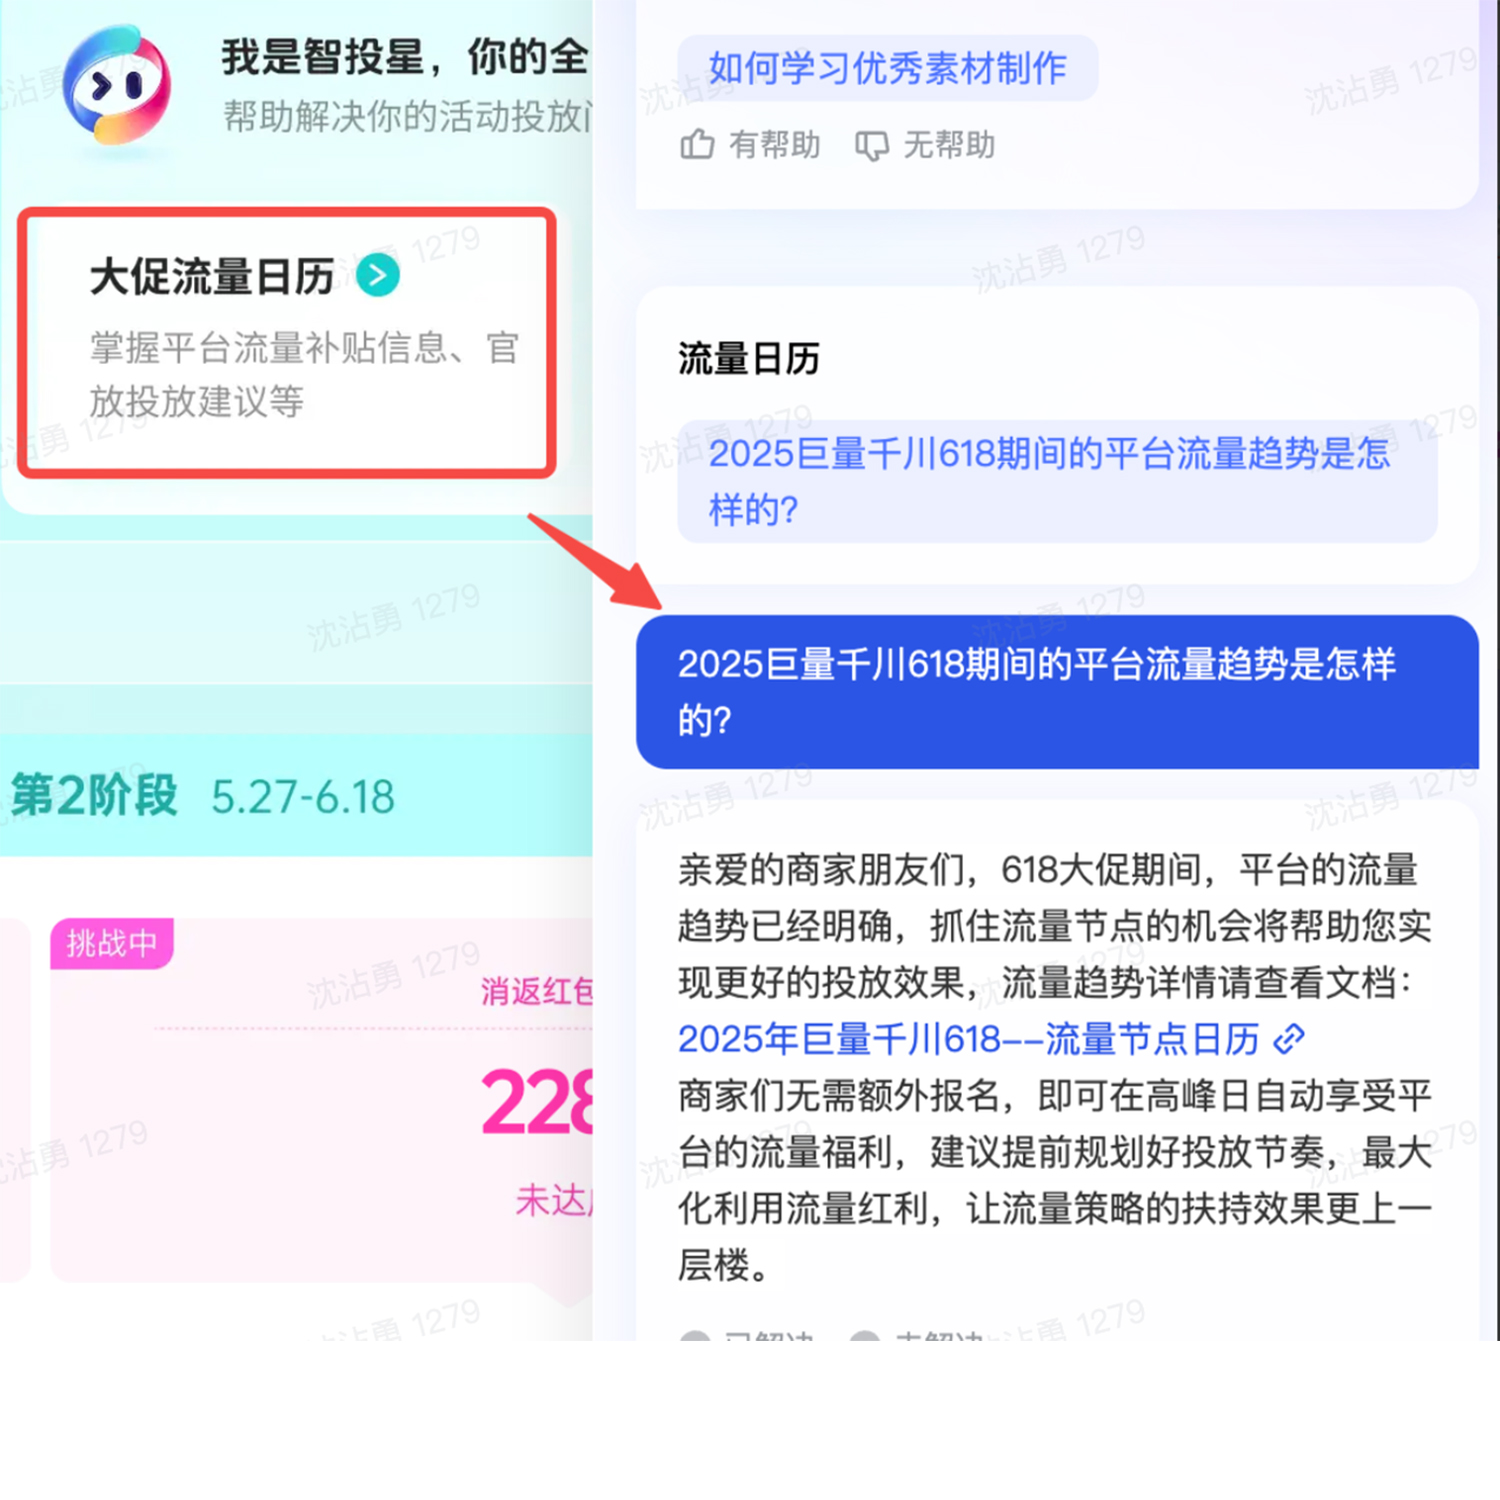Select the suggestion 如何学习优秀素材制作
The height and width of the screenshot is (1500, 1500).
pos(888,68)
